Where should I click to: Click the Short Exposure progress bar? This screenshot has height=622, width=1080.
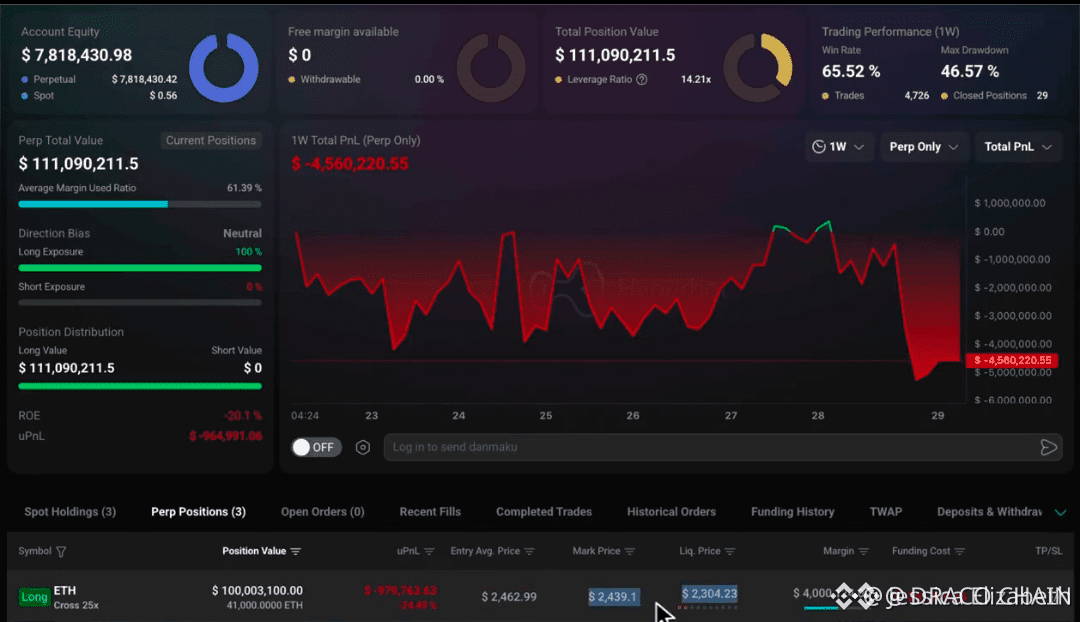pos(140,302)
